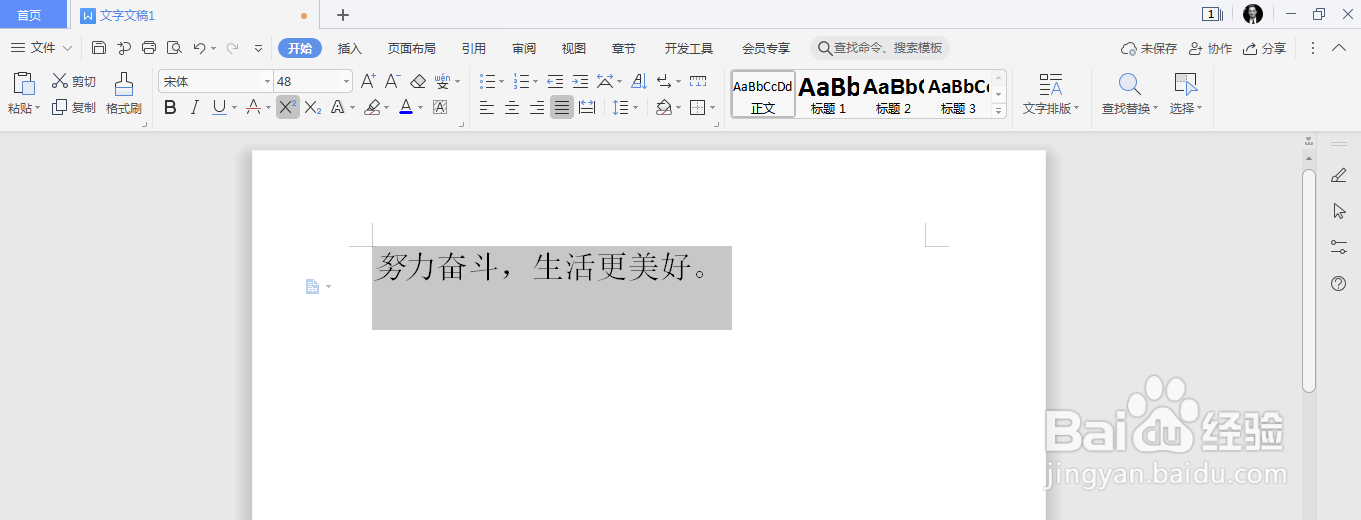Image resolution: width=1361 pixels, height=520 pixels.
Task: Switch to the 引用 tab
Action: point(474,48)
